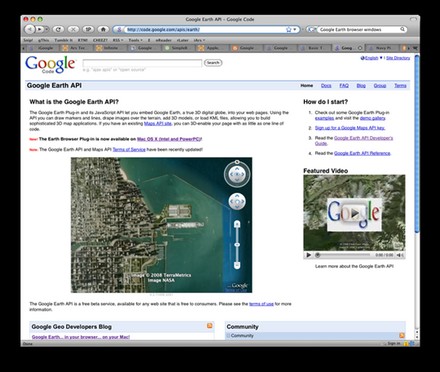Open the Blog navigation link
The height and width of the screenshot is (372, 440).
[x=361, y=86]
